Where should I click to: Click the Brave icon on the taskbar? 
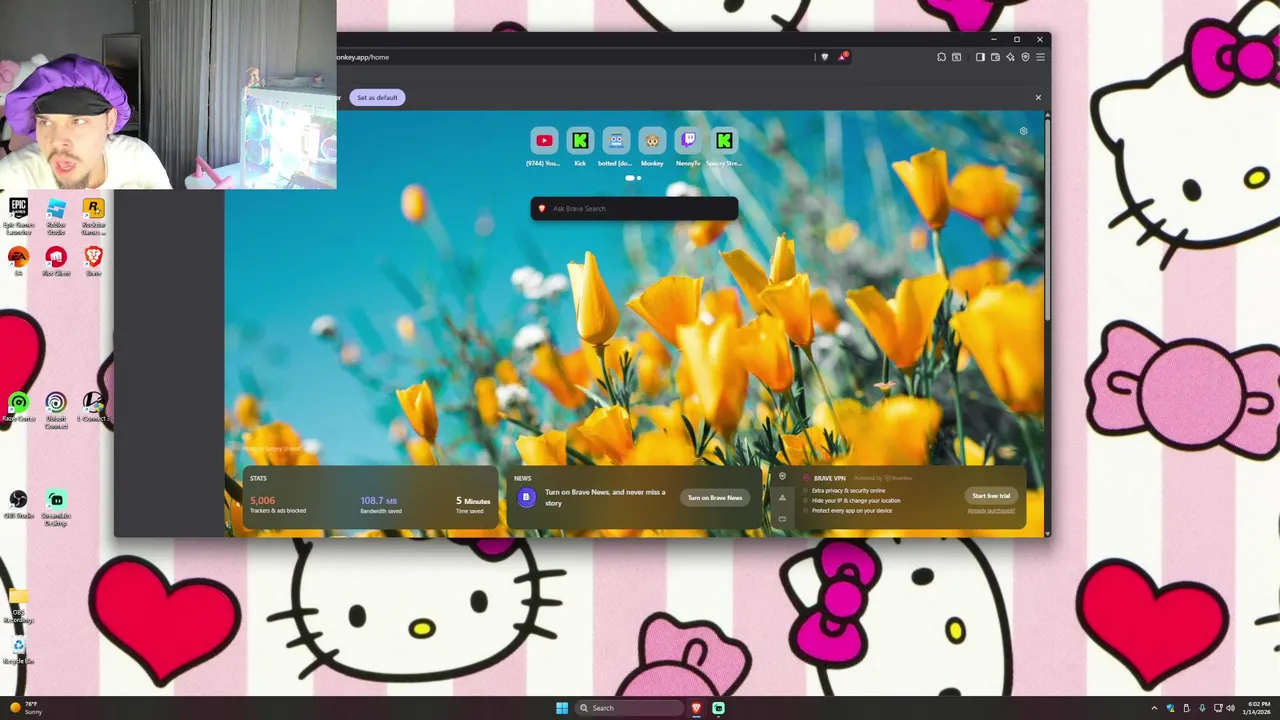[696, 708]
